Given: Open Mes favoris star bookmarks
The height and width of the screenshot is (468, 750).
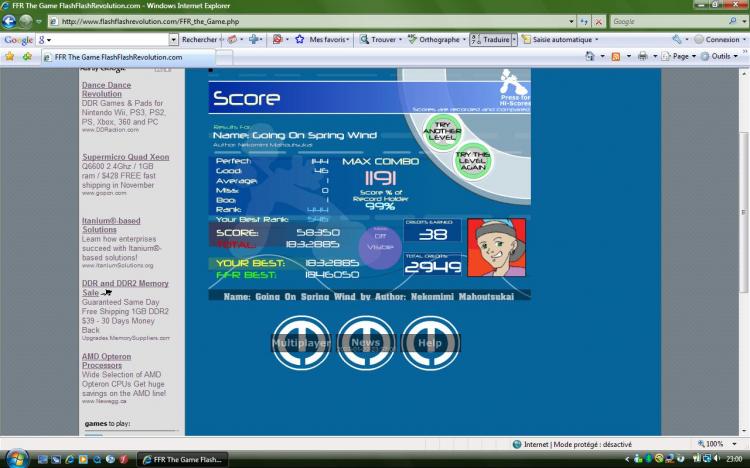Looking at the screenshot, I should [x=322, y=40].
